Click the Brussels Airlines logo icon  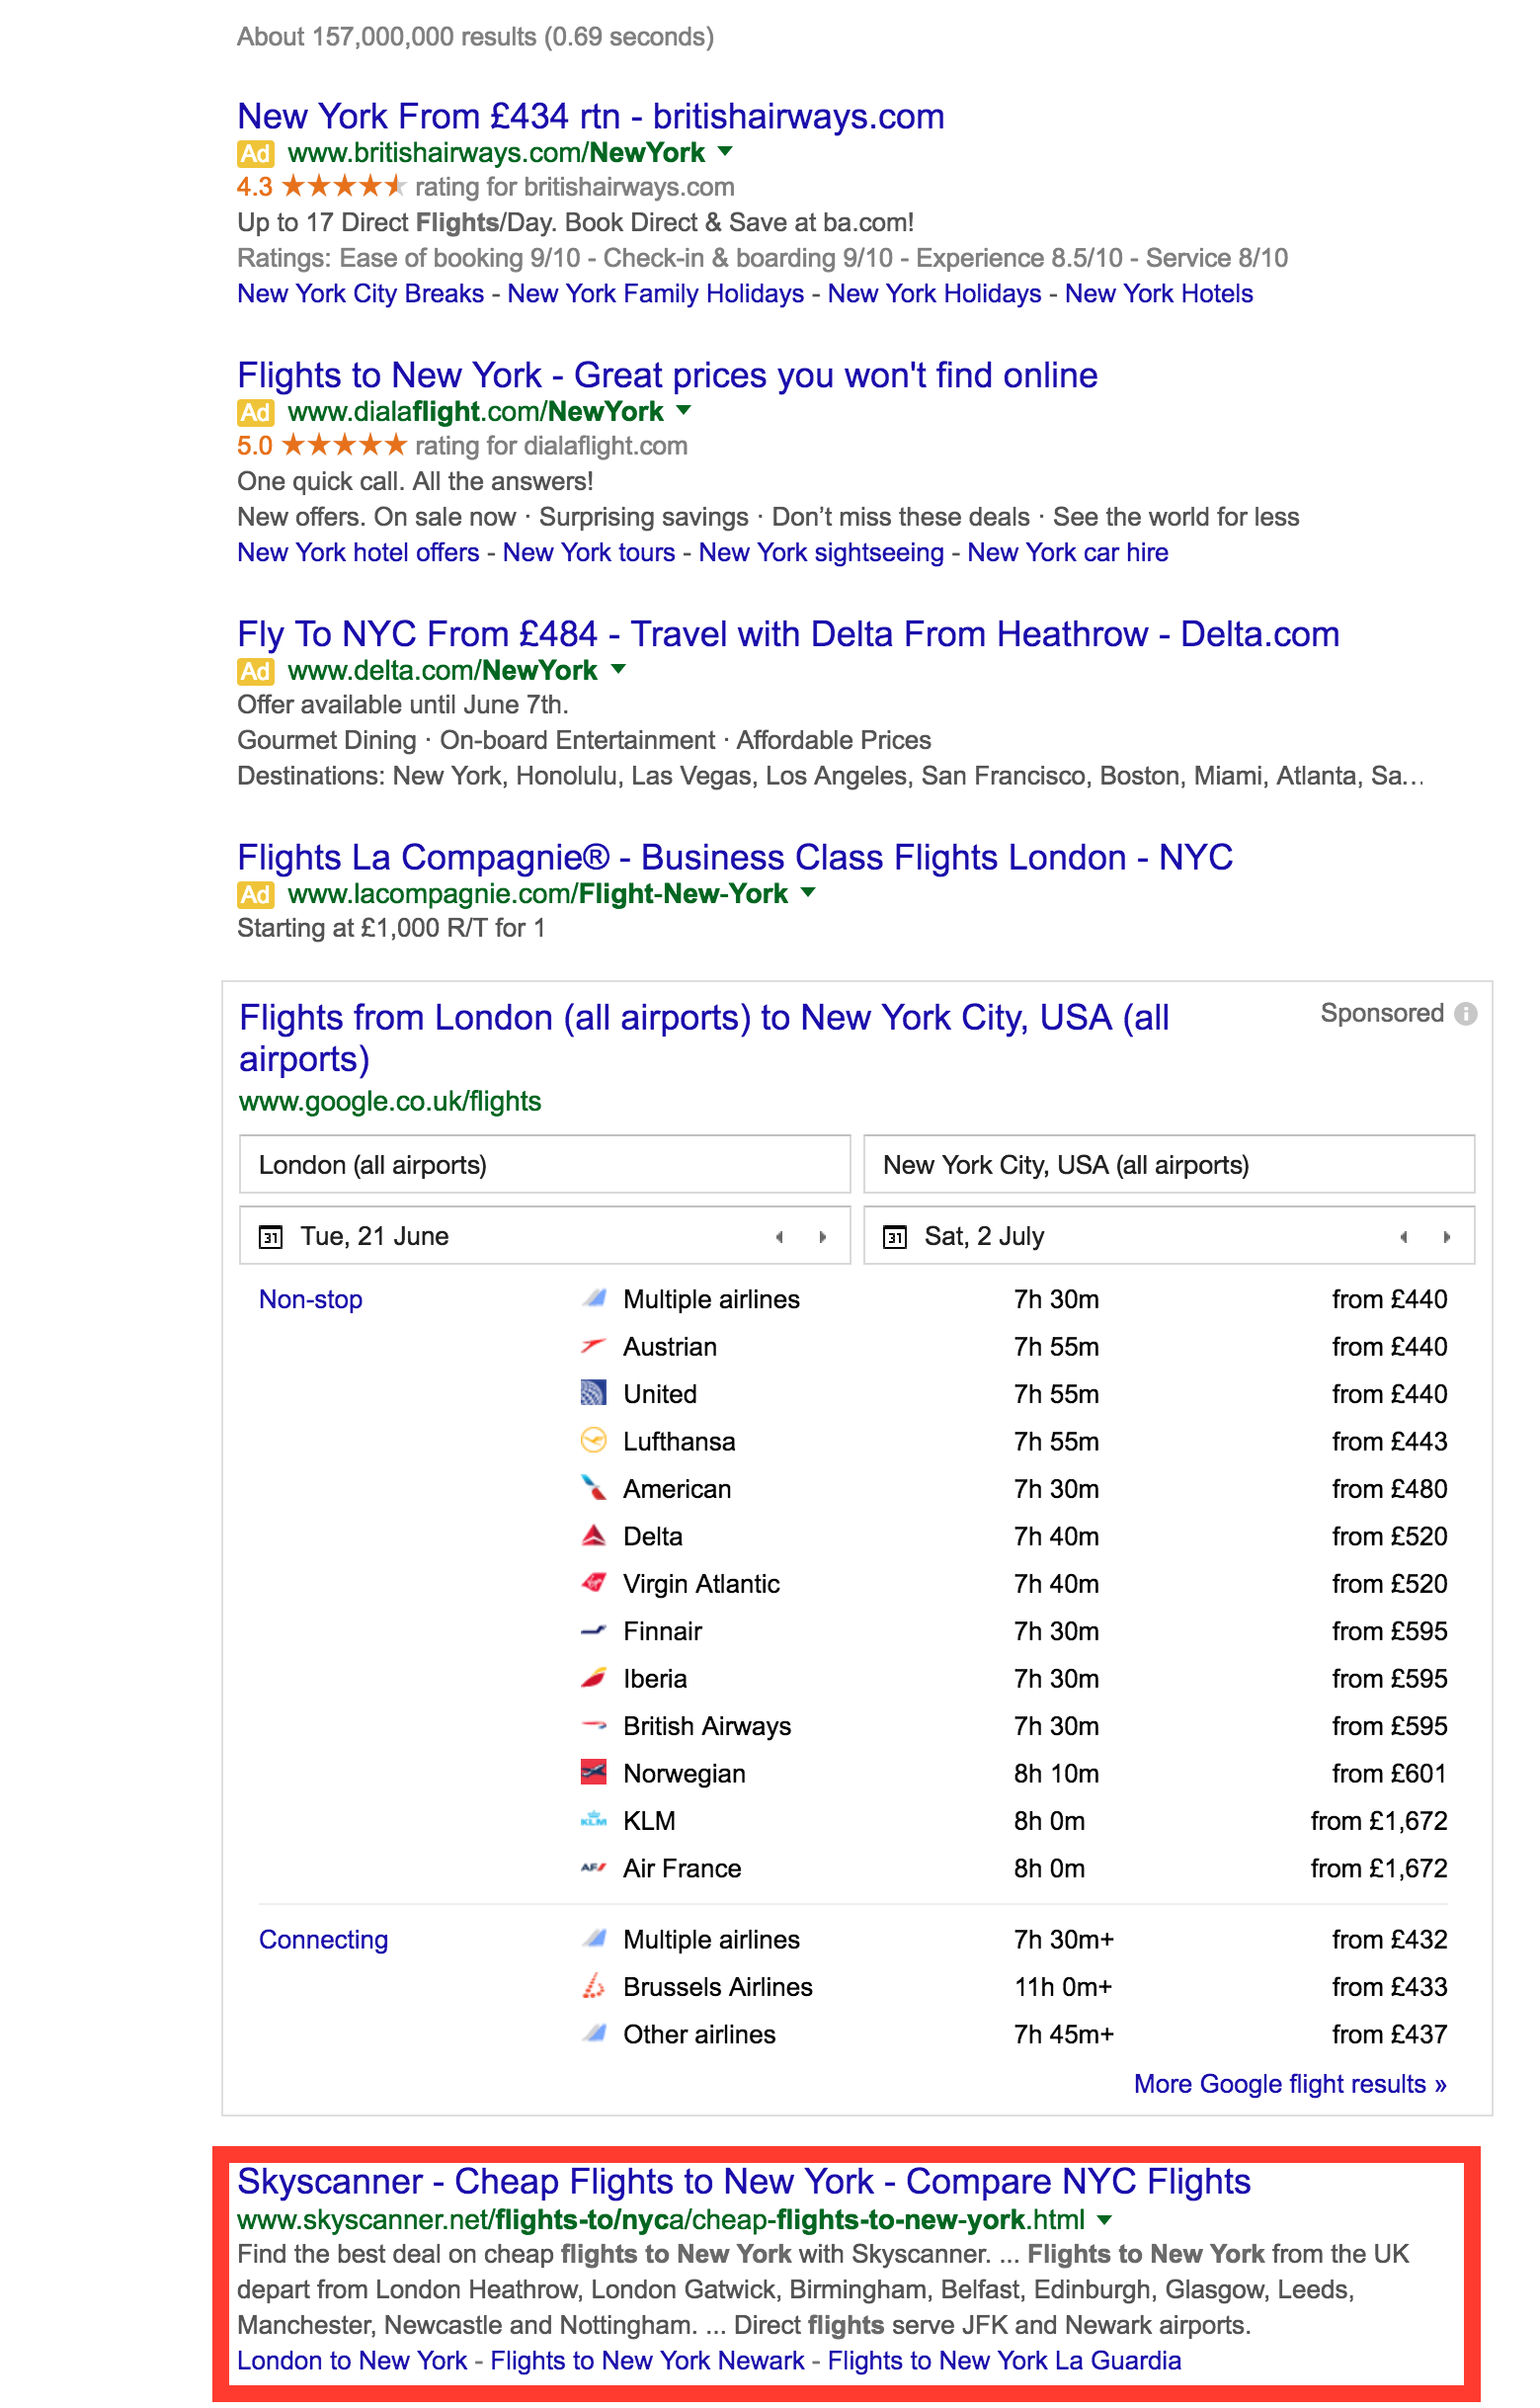point(594,1986)
